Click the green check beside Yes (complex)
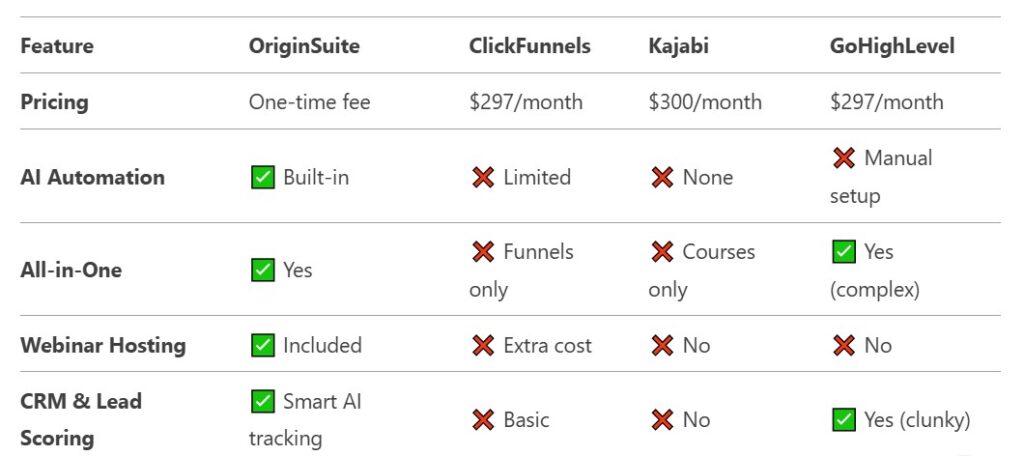 tap(844, 252)
